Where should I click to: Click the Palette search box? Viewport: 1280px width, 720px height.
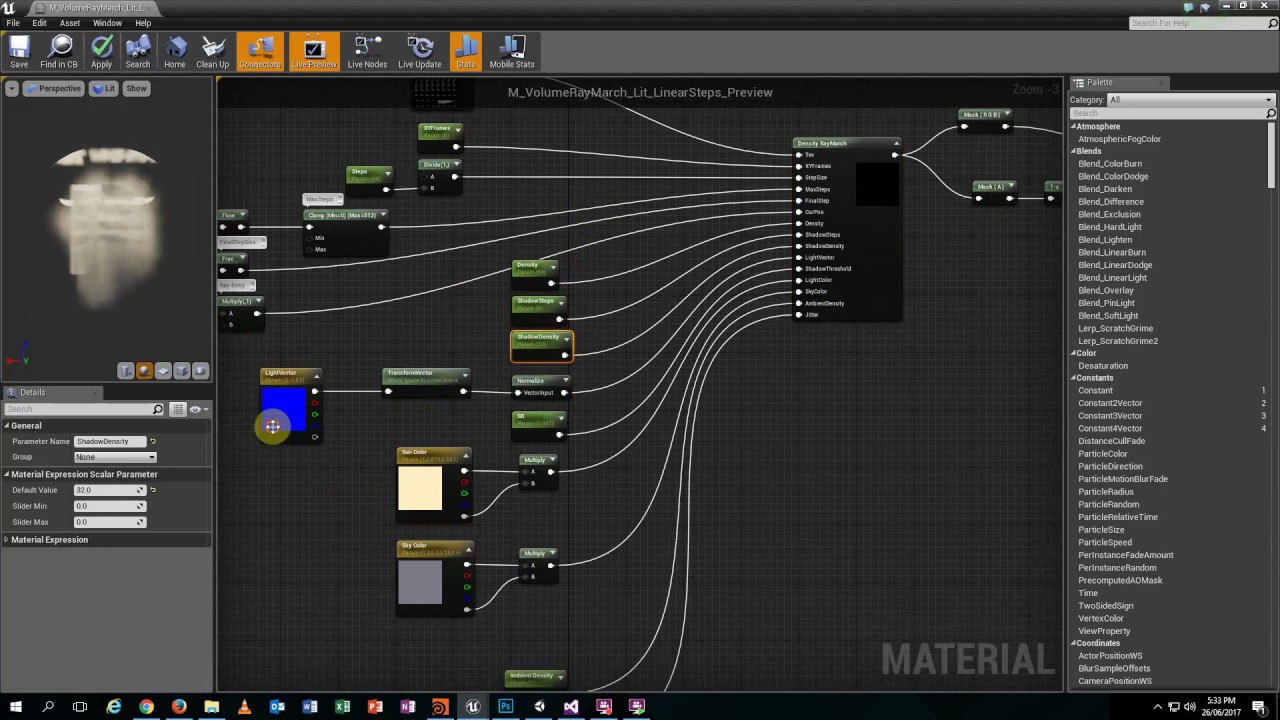(x=1173, y=113)
